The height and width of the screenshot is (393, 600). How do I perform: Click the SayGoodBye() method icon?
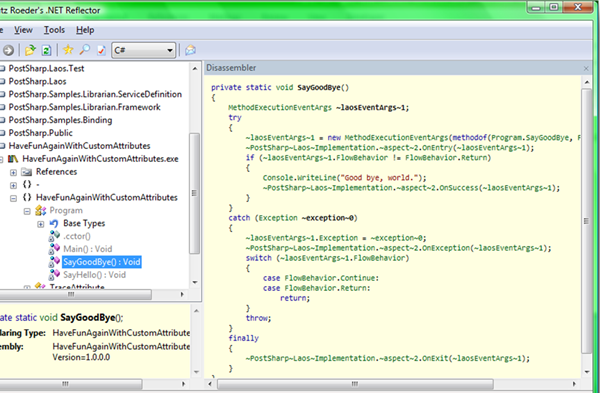54,262
